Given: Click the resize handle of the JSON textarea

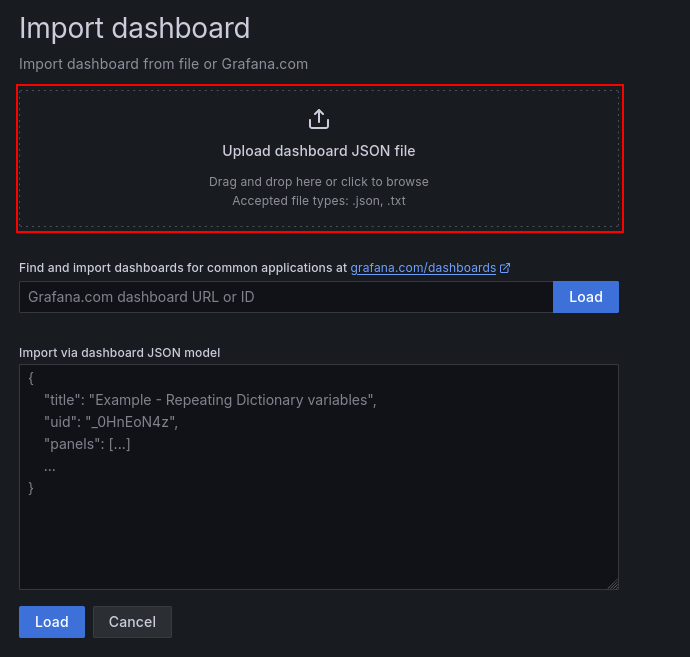Looking at the screenshot, I should click(x=613, y=584).
